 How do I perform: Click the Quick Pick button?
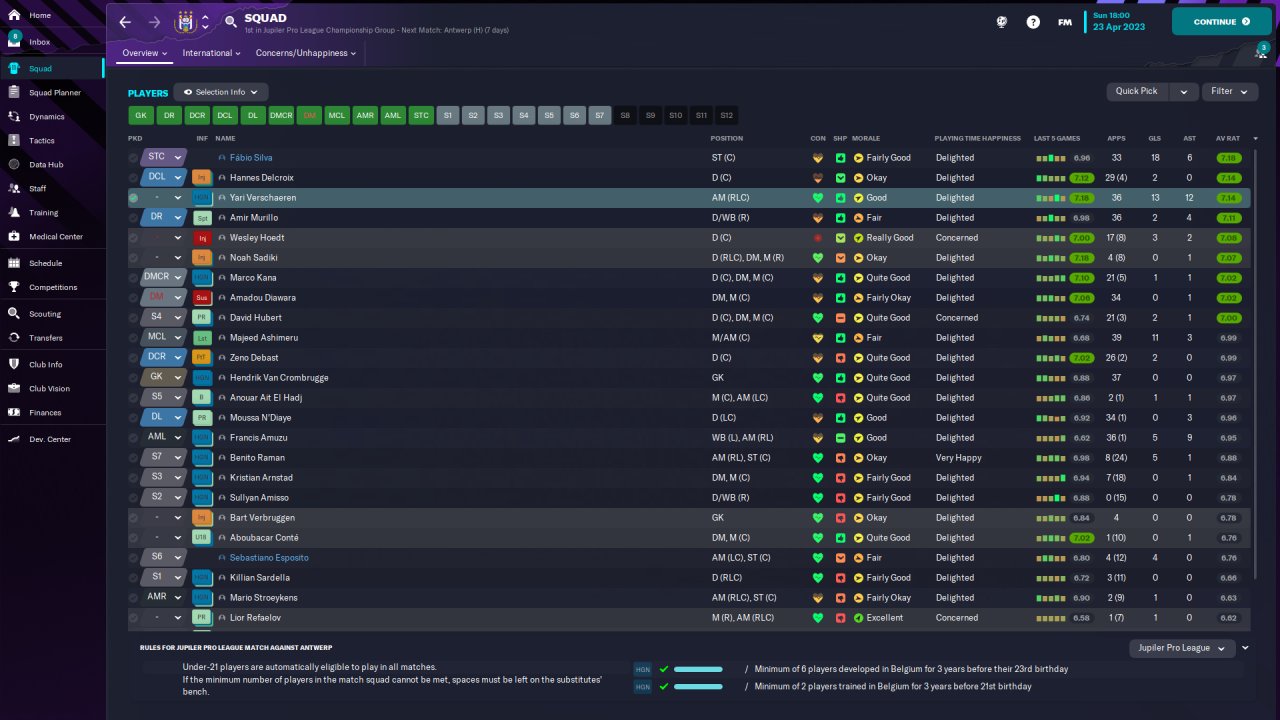click(1138, 91)
